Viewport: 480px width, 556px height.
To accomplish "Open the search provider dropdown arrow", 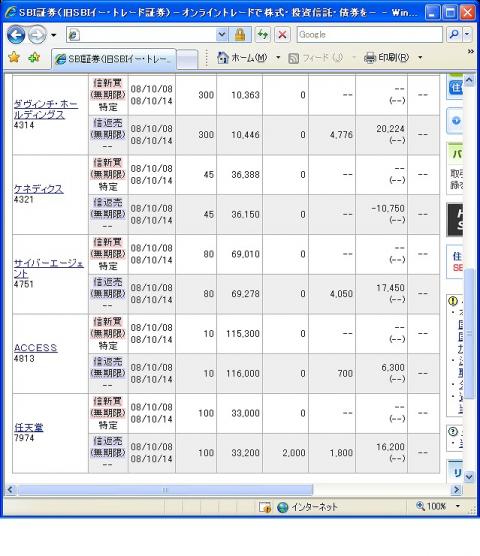I will point(467,35).
